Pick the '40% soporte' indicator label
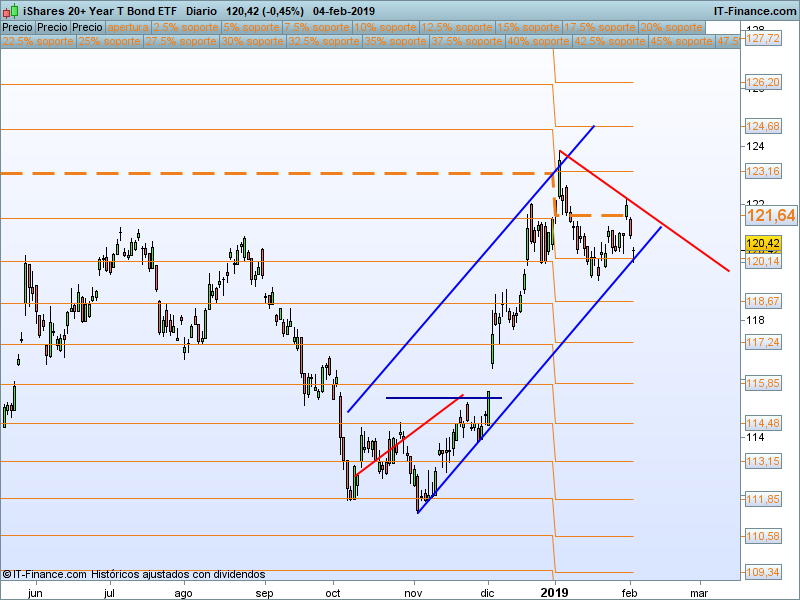The height and width of the screenshot is (600, 800). coord(538,41)
